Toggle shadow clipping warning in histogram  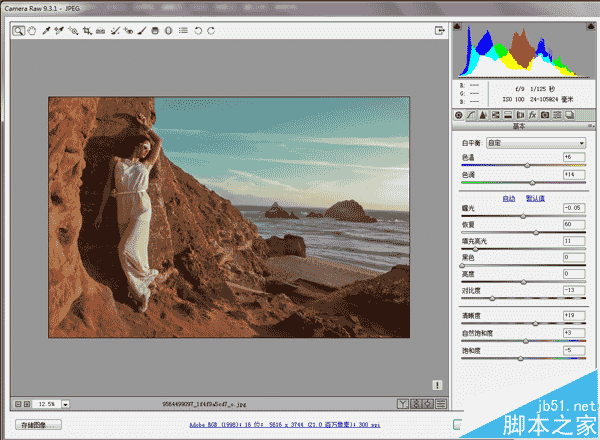point(460,27)
